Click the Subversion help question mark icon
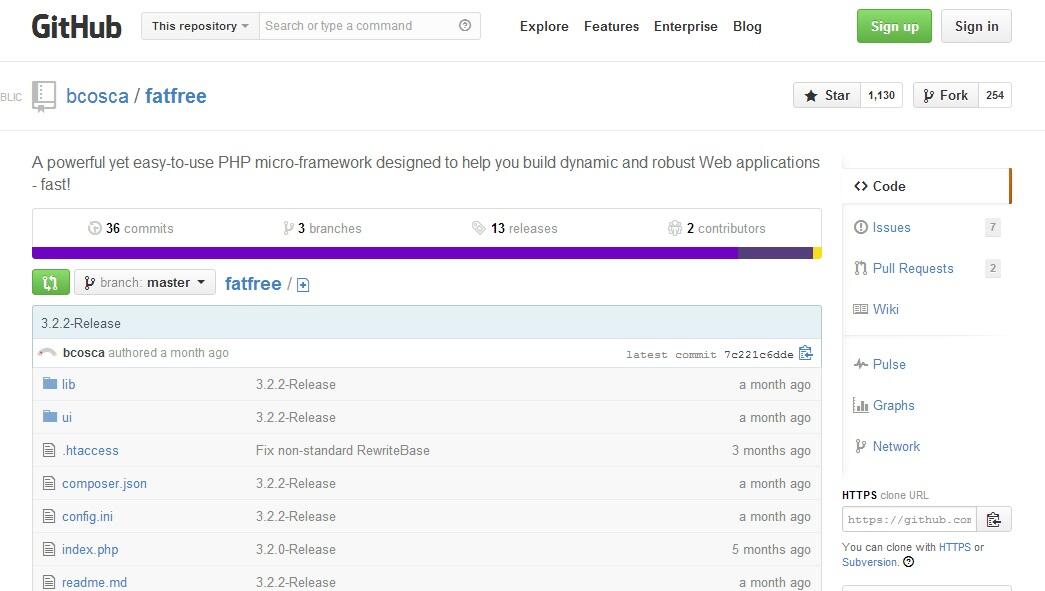 point(908,562)
